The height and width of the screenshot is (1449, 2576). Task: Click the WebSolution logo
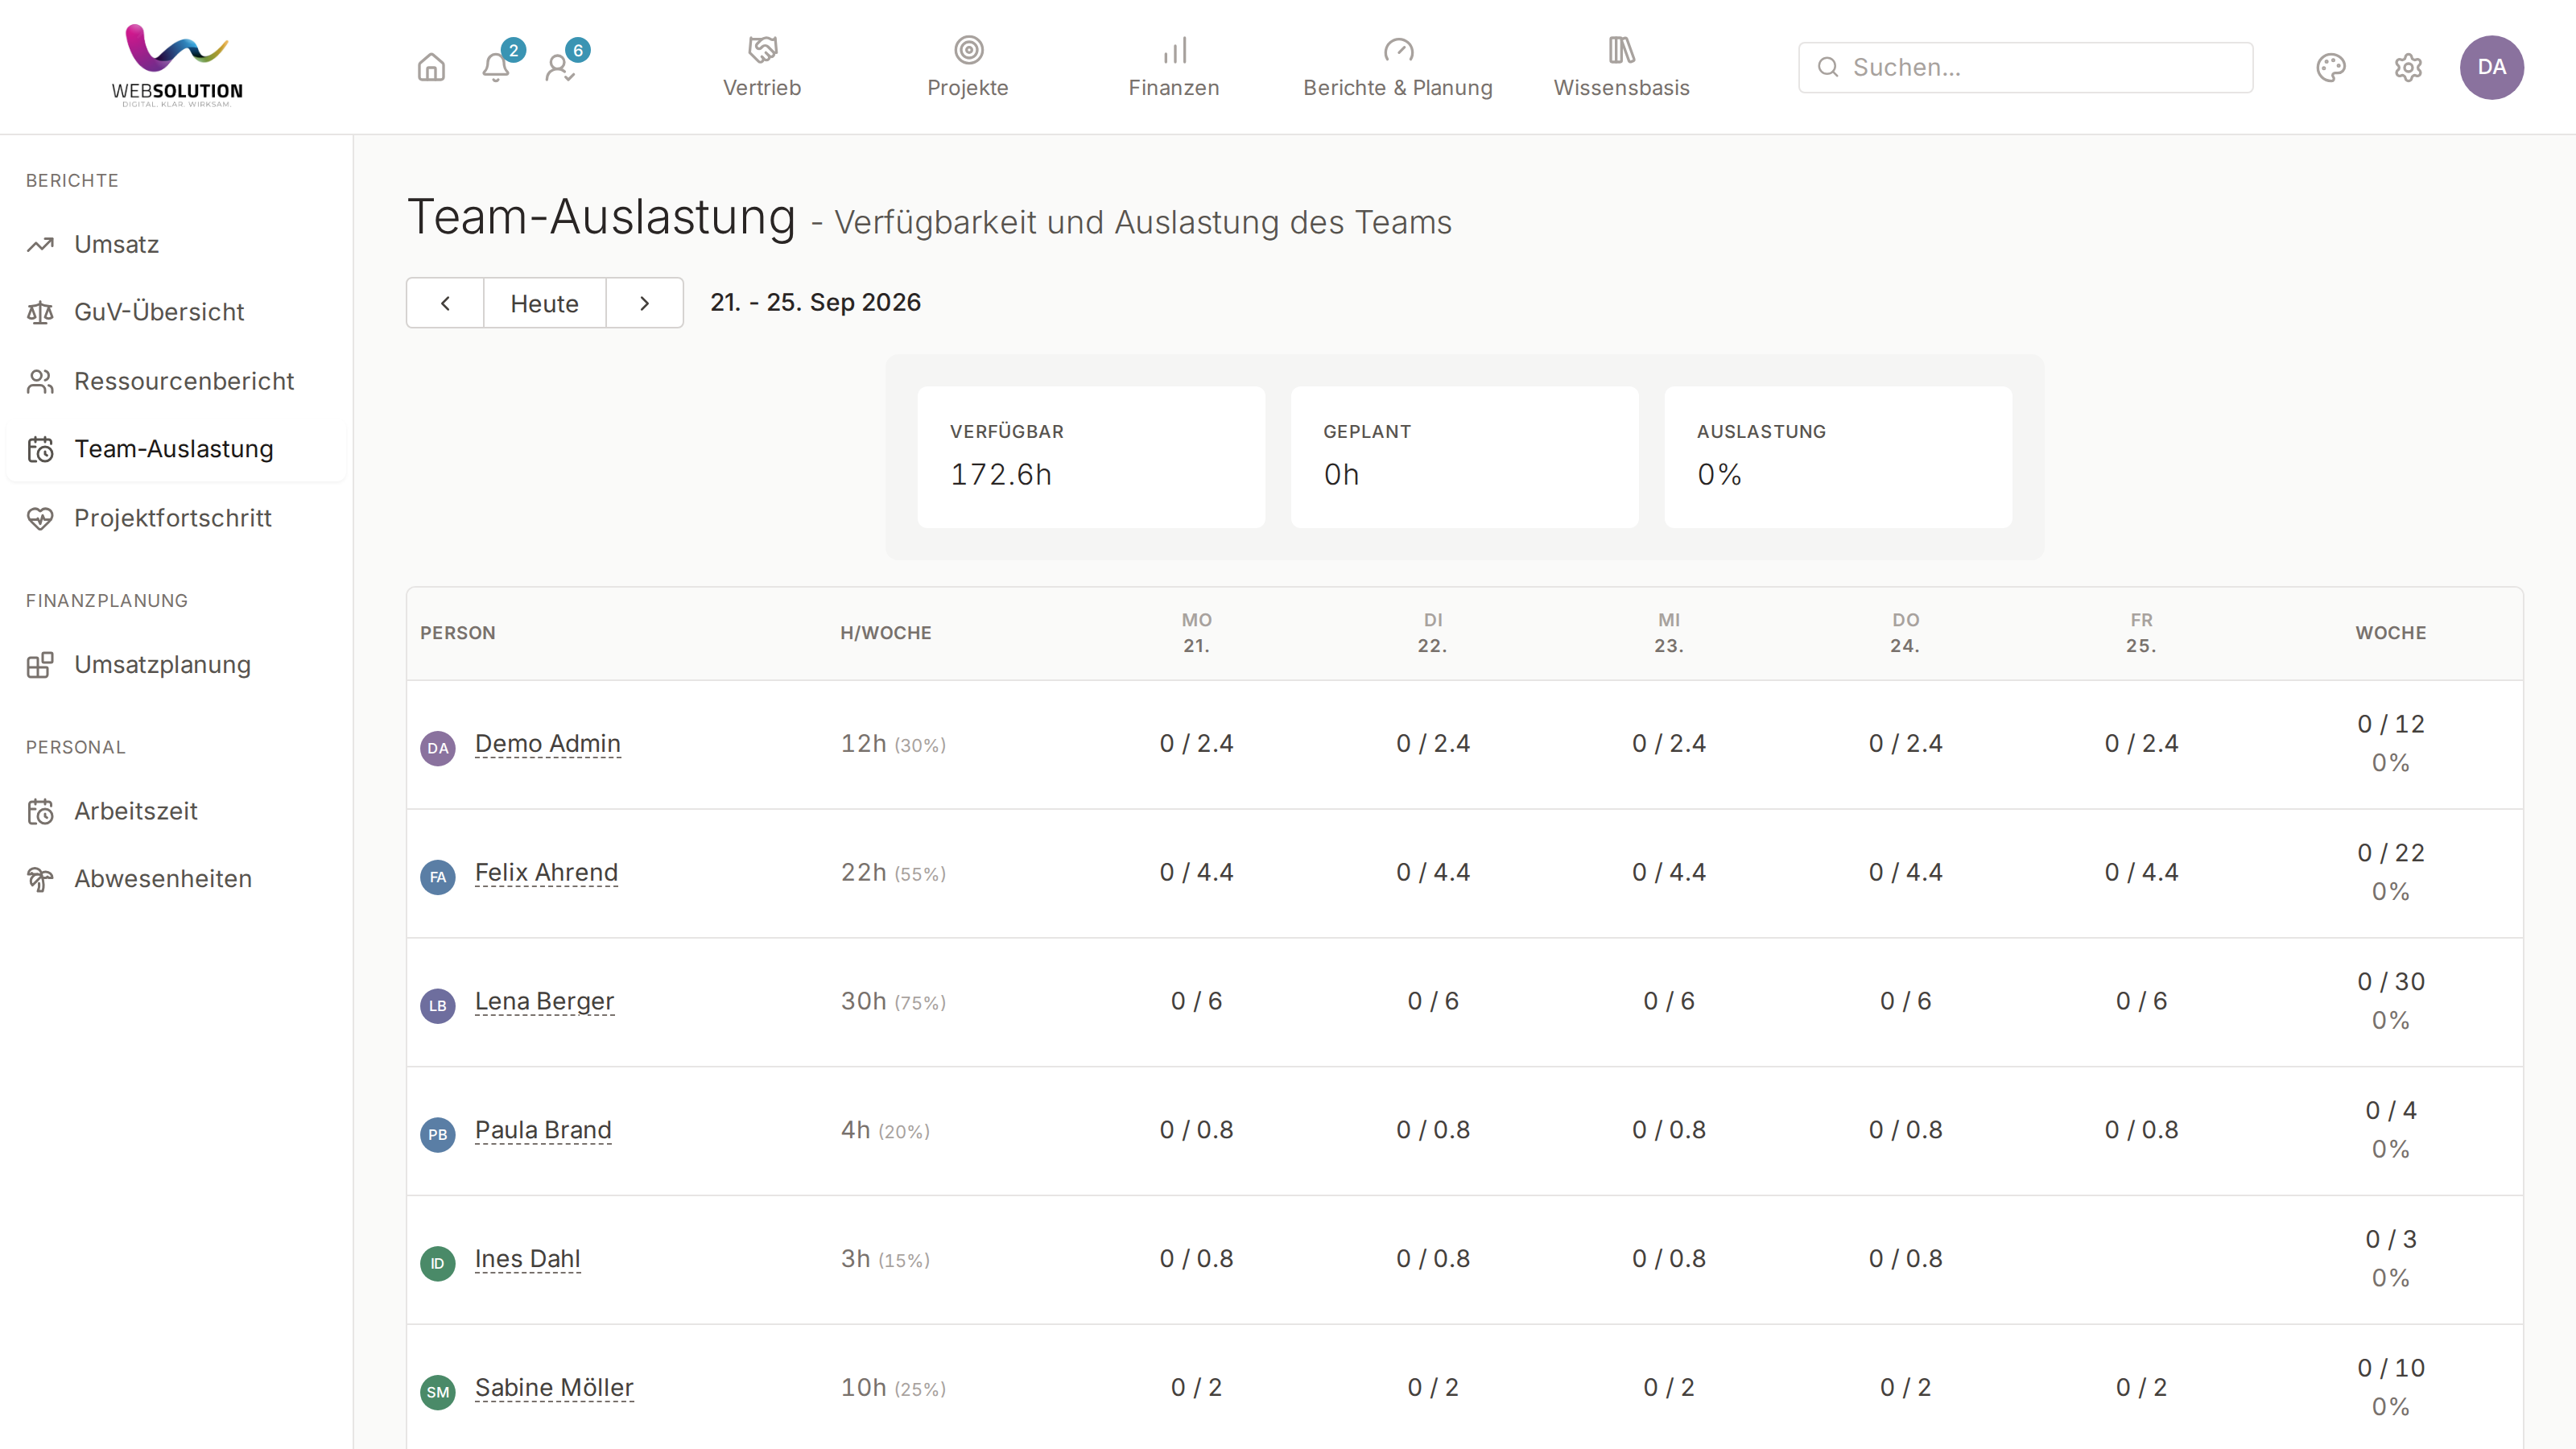177,66
